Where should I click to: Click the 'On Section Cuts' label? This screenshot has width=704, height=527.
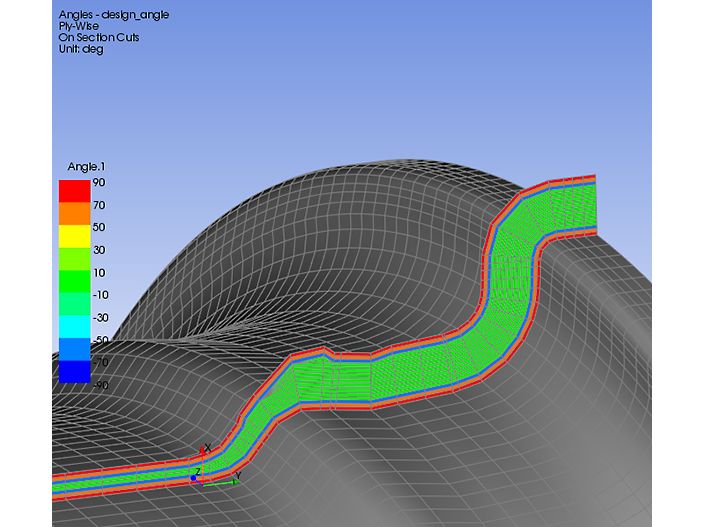click(99, 37)
